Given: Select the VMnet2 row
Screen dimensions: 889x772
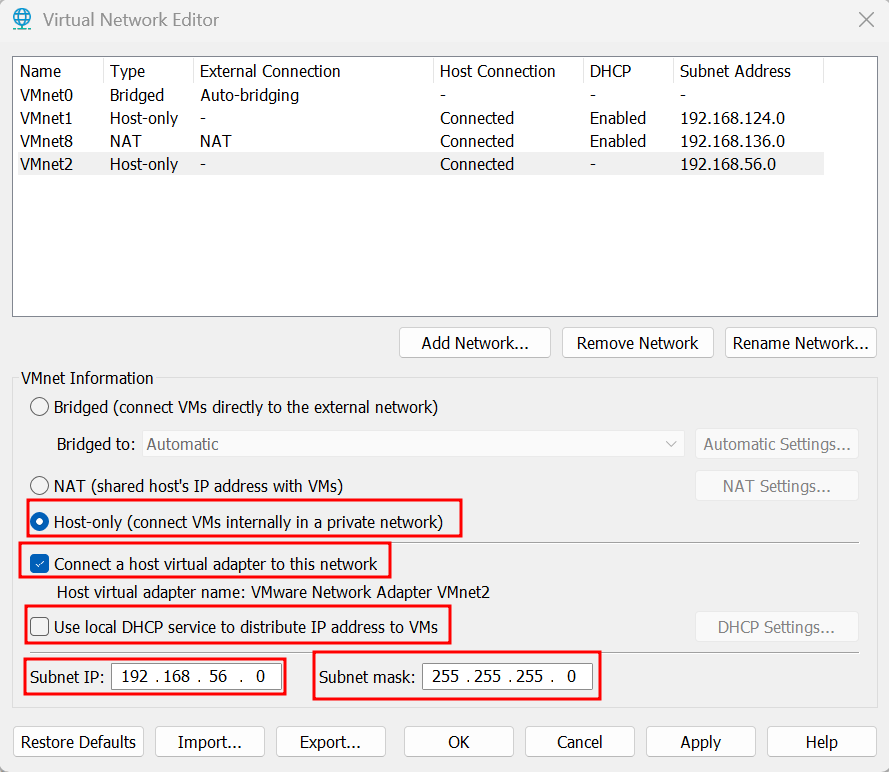Looking at the screenshot, I should click(421, 164).
